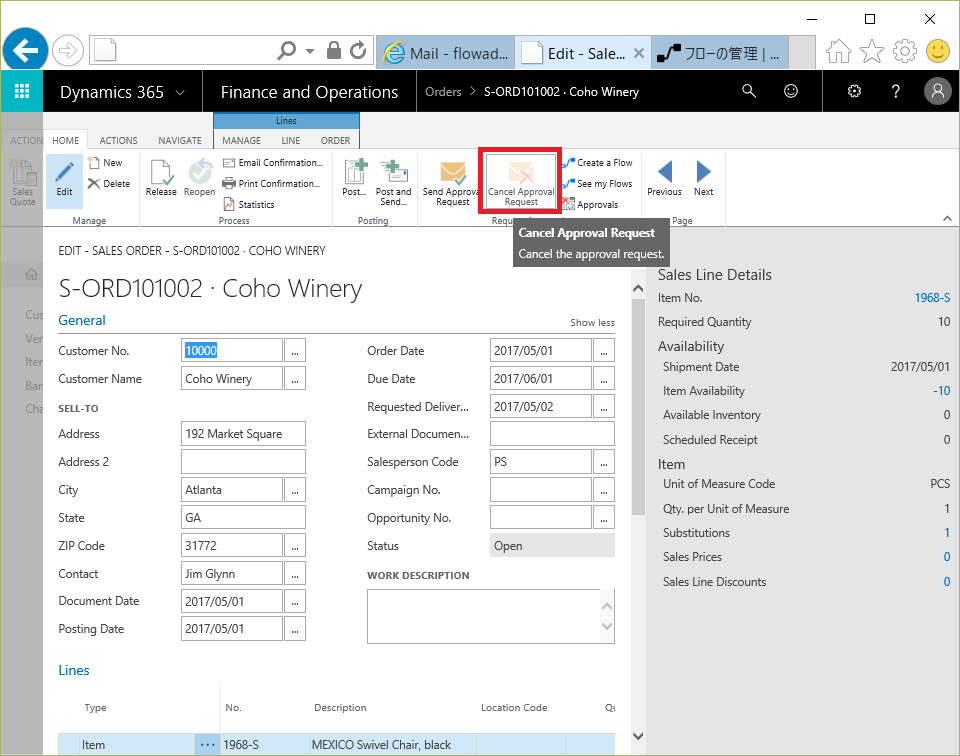
Task: Click the Customer No. input field
Action: coord(231,351)
